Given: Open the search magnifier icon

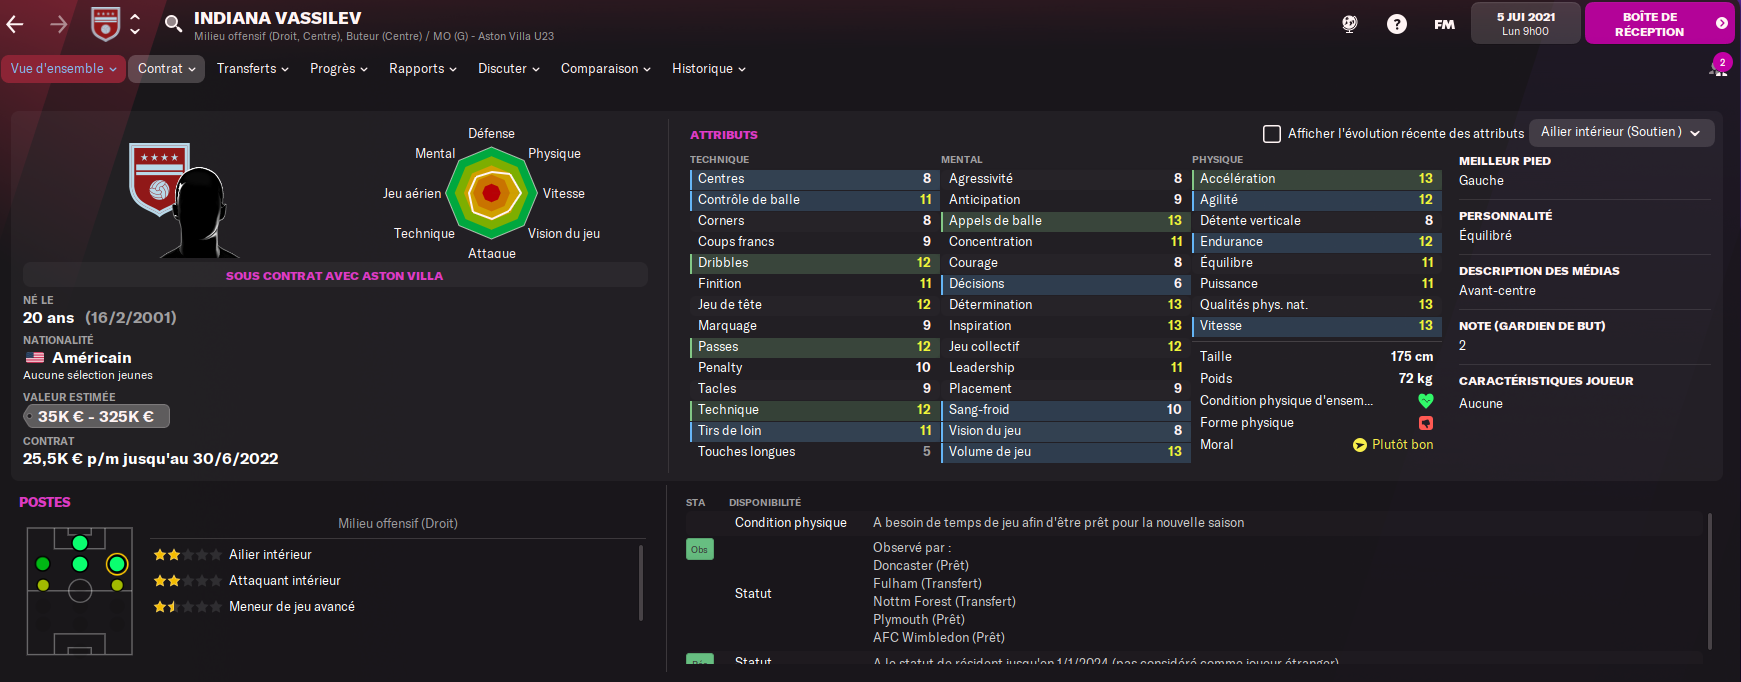Looking at the screenshot, I should [173, 24].
